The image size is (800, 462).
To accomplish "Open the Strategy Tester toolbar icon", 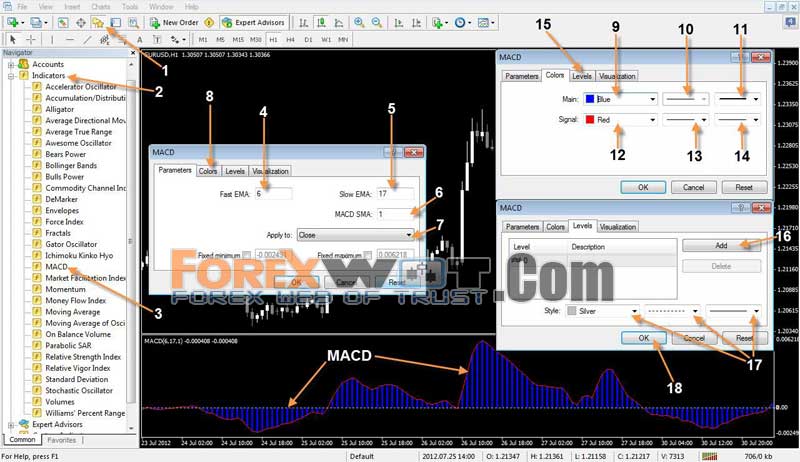I will pyautogui.click(x=133, y=22).
